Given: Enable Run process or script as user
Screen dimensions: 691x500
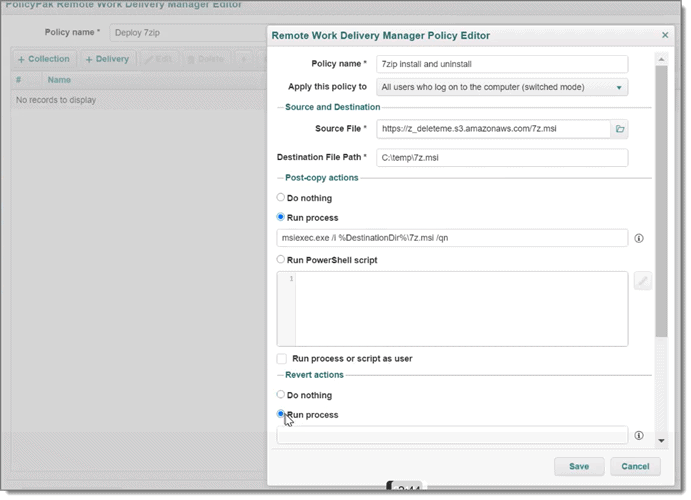Looking at the screenshot, I should (x=282, y=359).
